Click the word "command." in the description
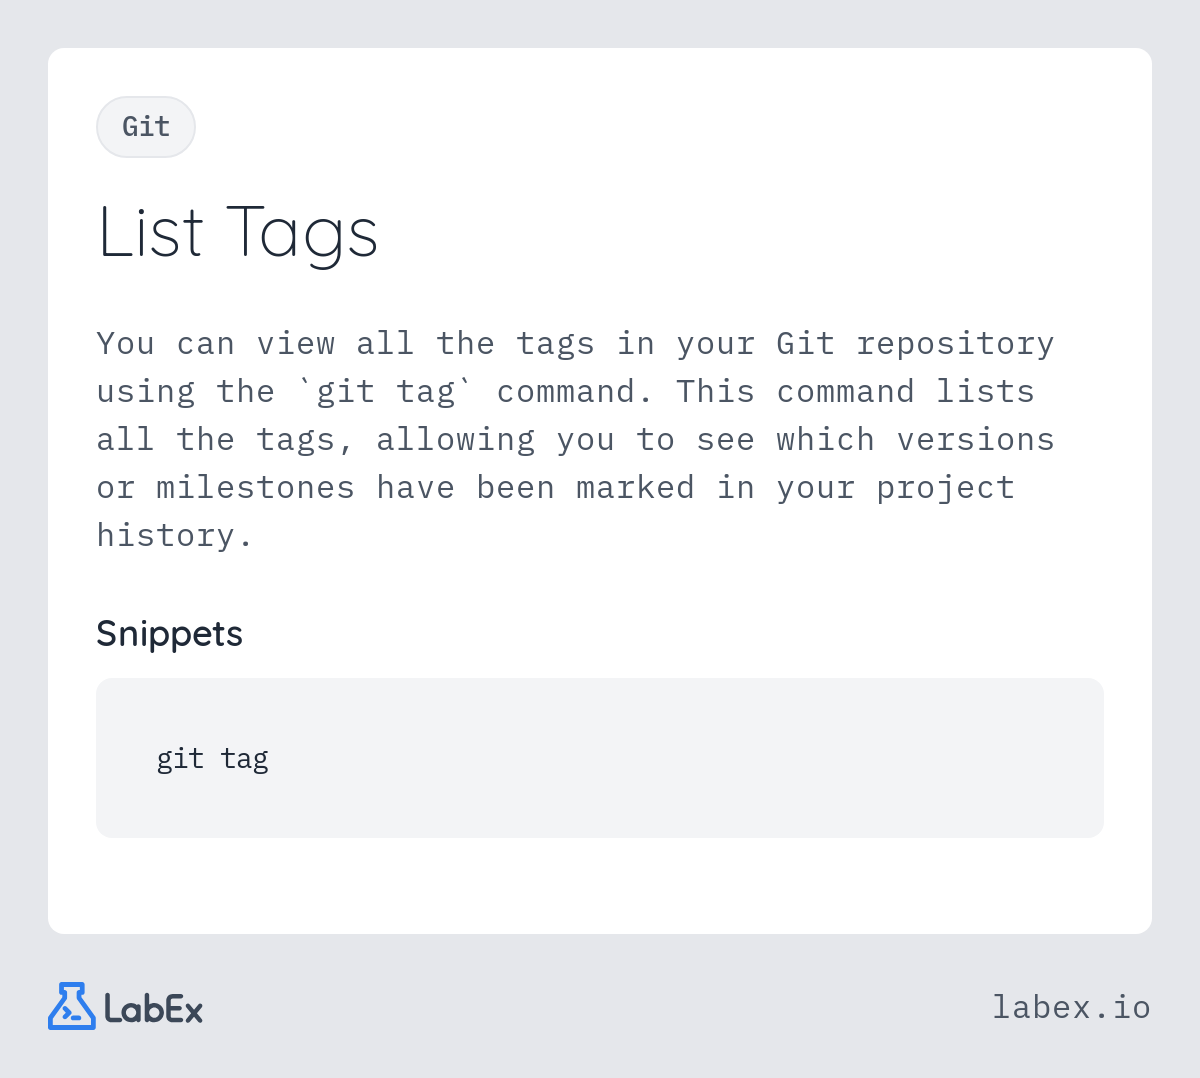1200x1078 pixels. click(x=575, y=391)
